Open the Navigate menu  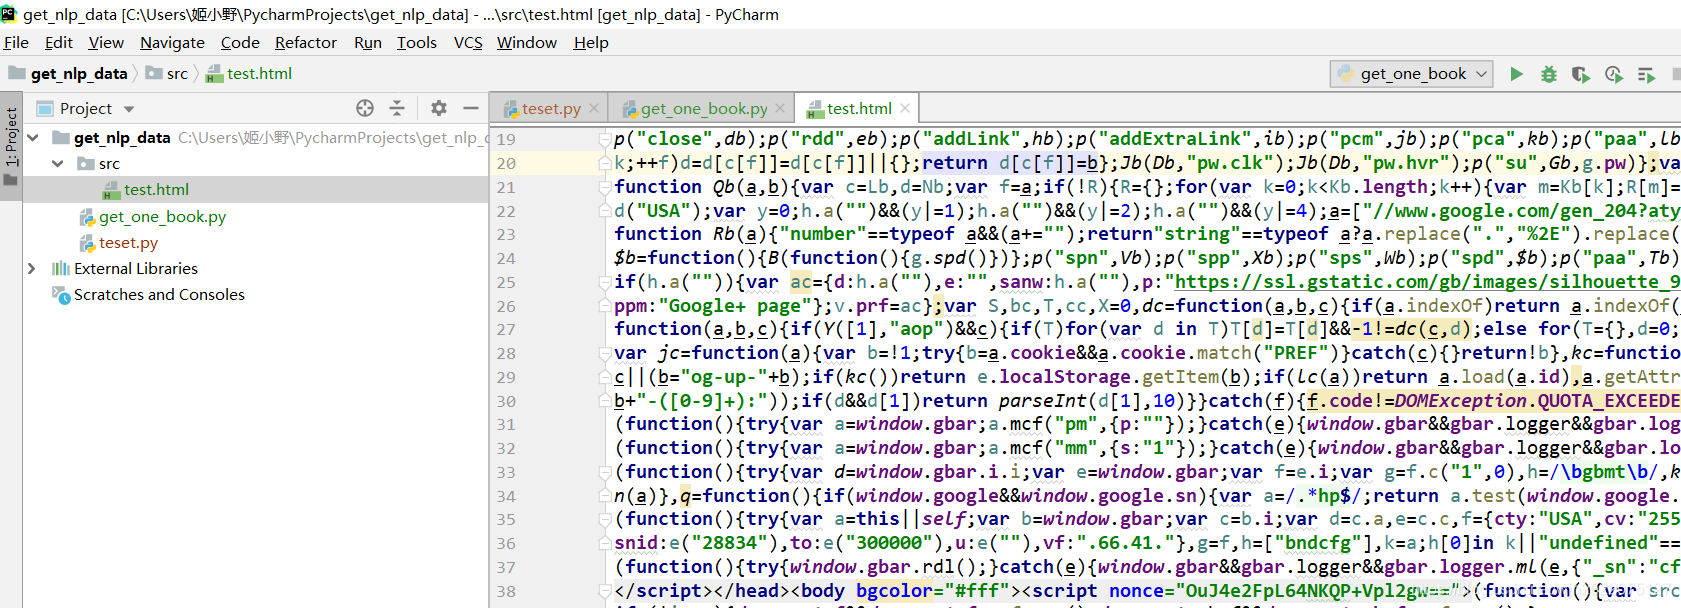pos(172,43)
